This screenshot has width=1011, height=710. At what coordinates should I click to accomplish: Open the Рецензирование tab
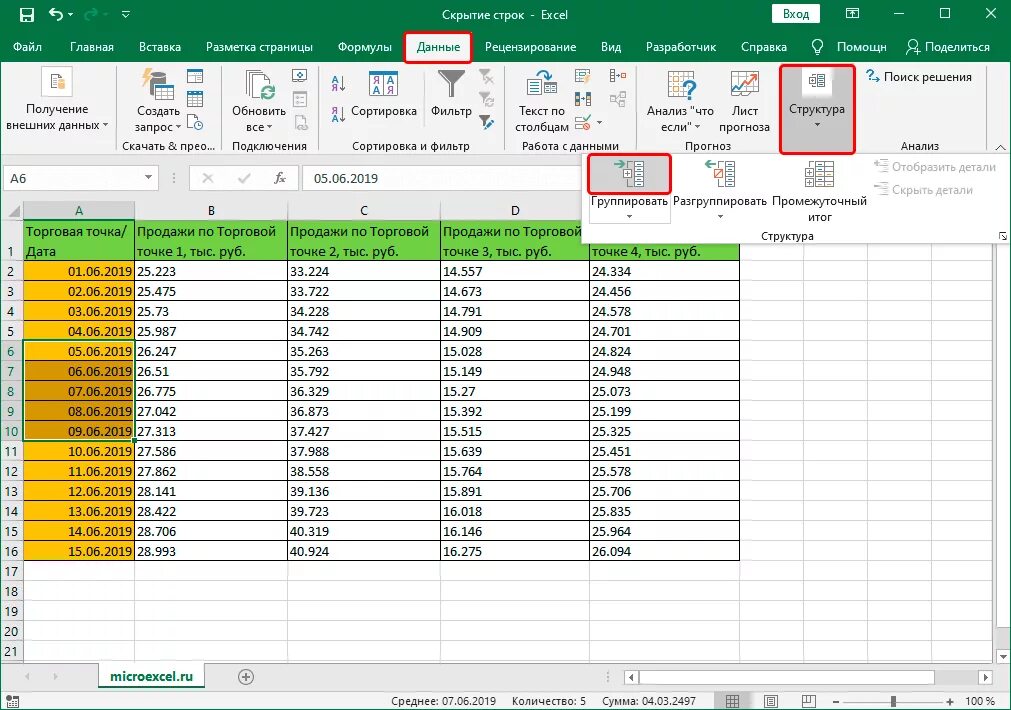coord(530,47)
